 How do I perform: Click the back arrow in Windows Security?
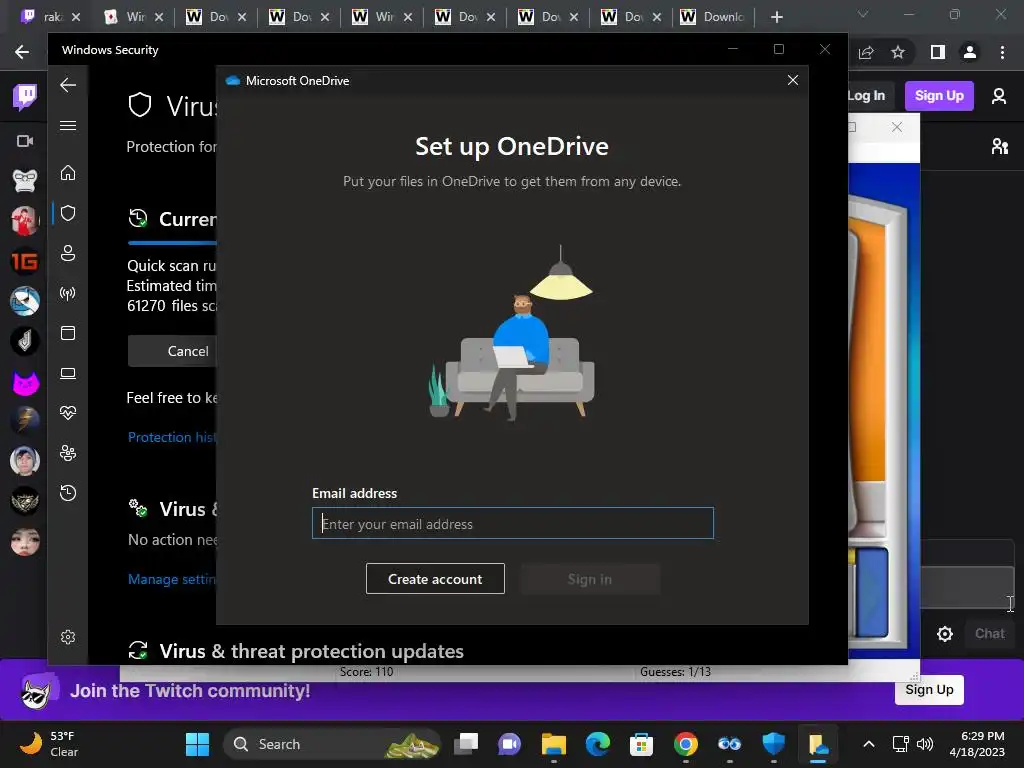(x=68, y=85)
